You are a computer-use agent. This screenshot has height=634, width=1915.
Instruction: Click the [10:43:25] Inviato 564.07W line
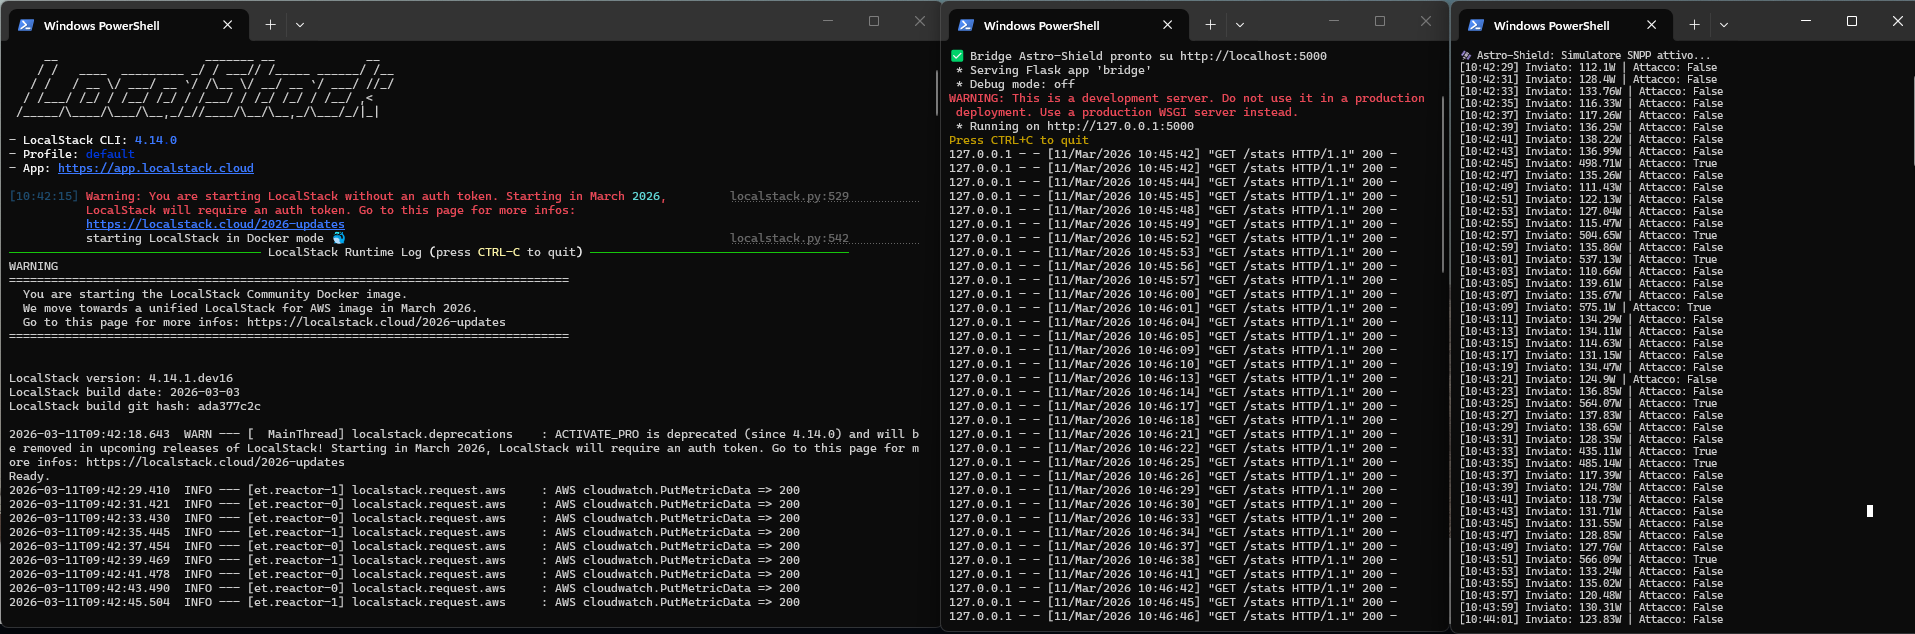[1588, 403]
